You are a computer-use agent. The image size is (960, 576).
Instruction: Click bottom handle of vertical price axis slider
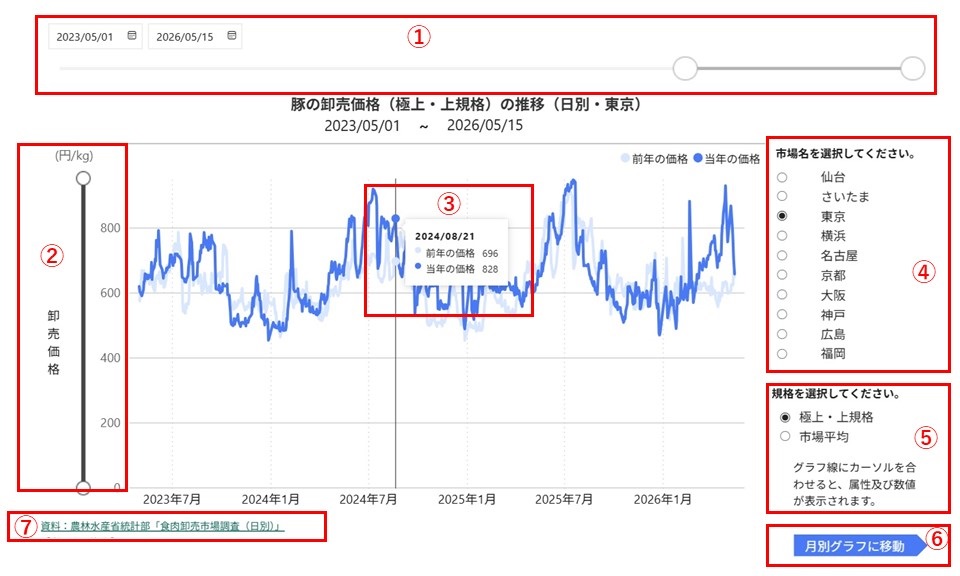[83, 488]
